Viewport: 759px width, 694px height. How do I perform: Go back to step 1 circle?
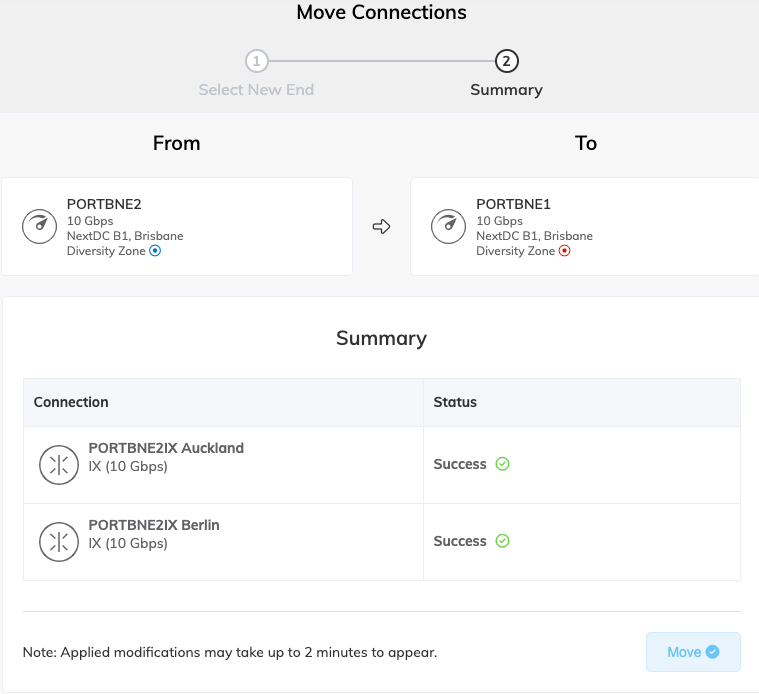[x=256, y=61]
